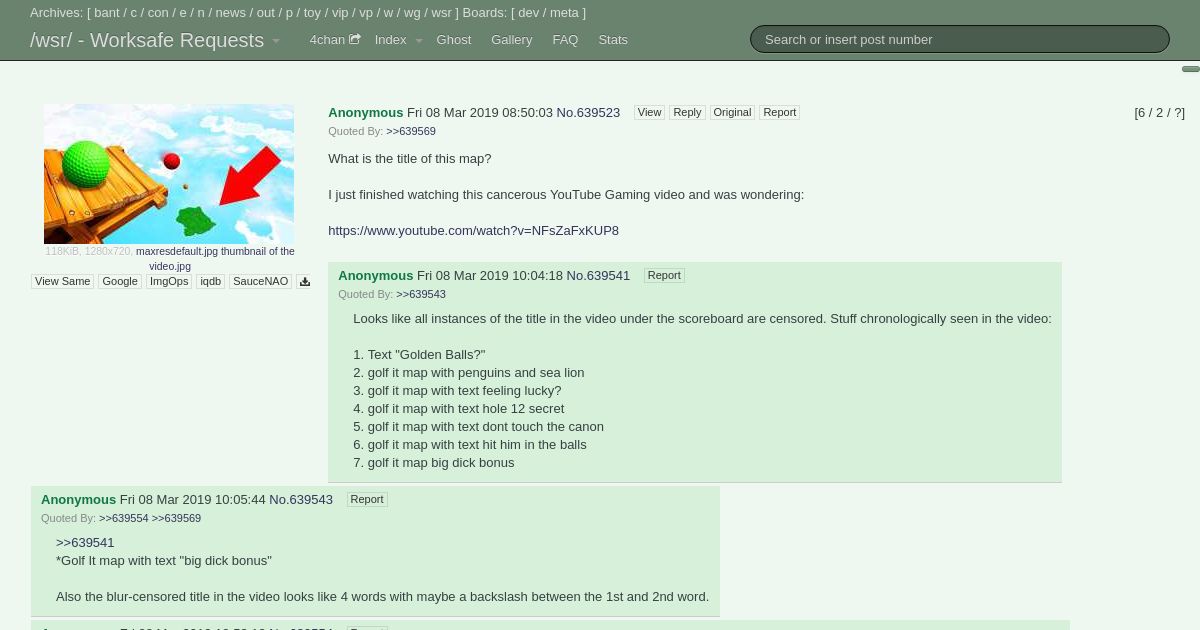Open the YouTube video link
1200x630 pixels.
point(473,231)
